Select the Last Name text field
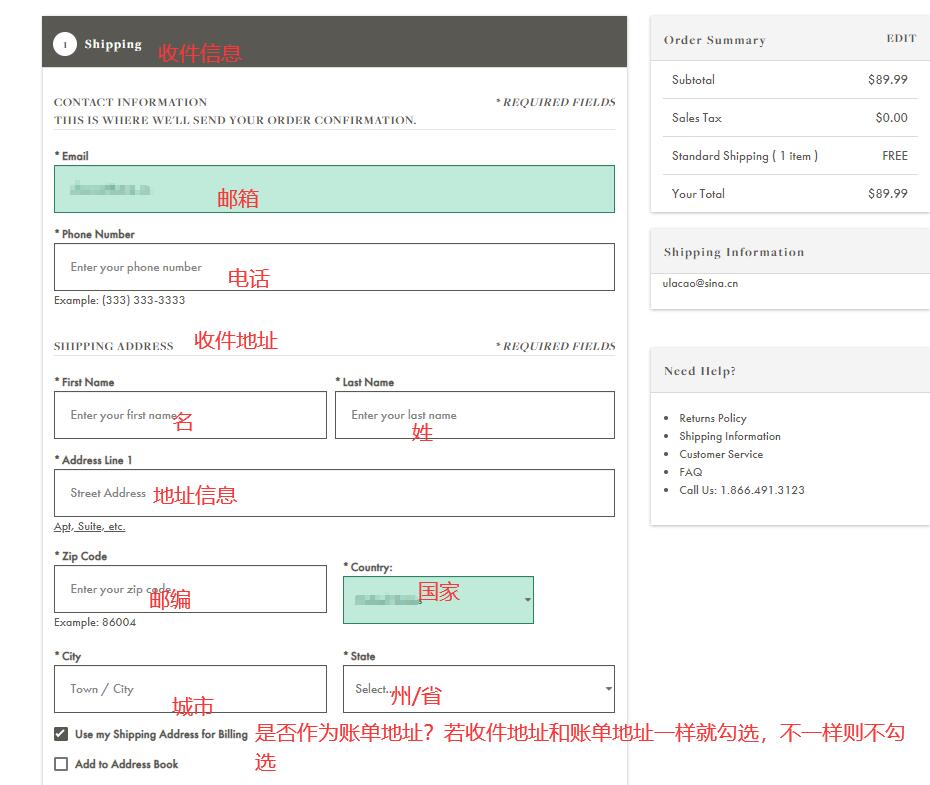Viewport: 930px width, 785px height. click(x=474, y=415)
